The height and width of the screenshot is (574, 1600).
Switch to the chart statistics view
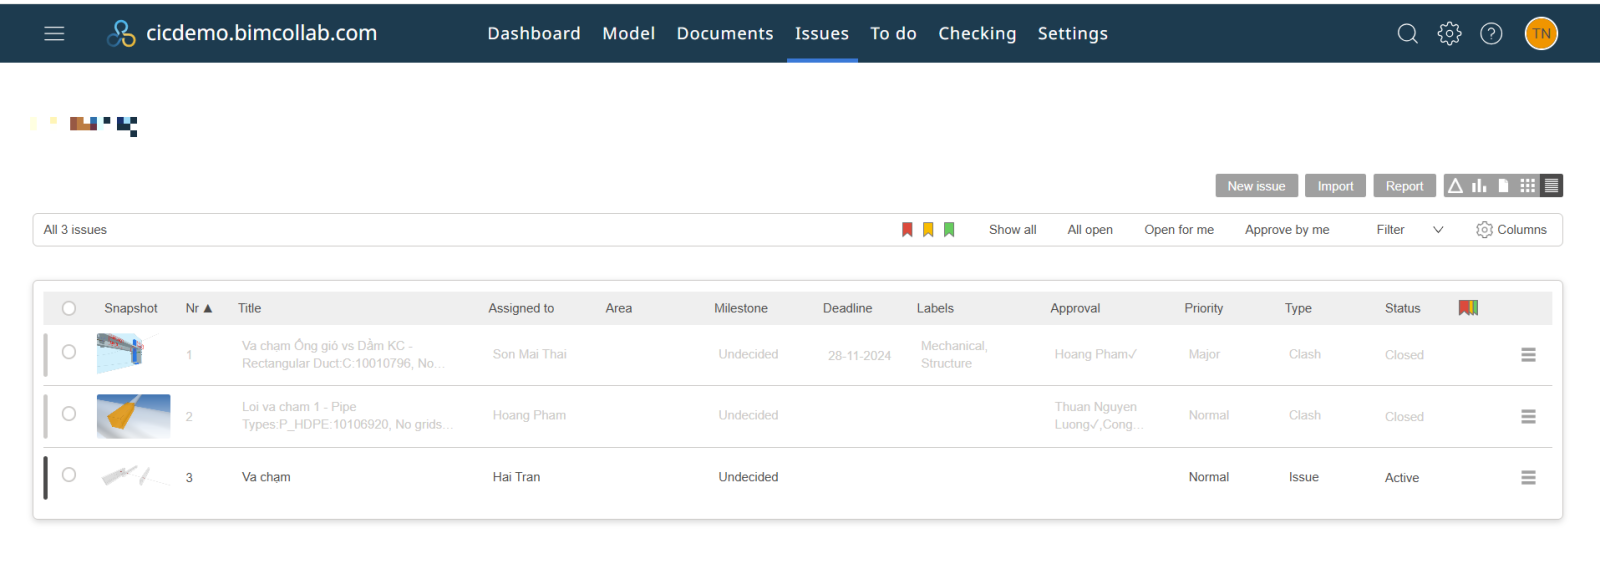coord(1479,186)
